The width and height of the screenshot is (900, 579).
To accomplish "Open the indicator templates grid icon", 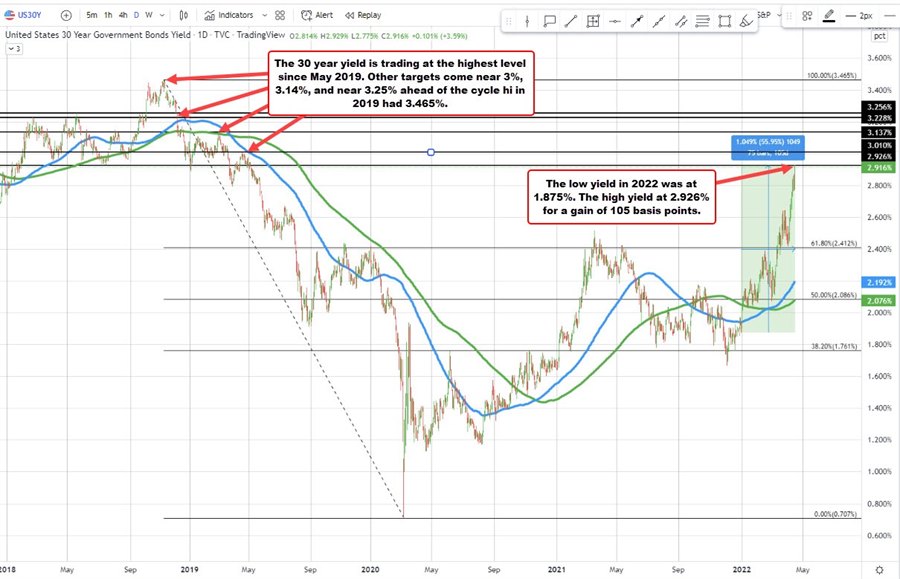I will click(x=278, y=15).
